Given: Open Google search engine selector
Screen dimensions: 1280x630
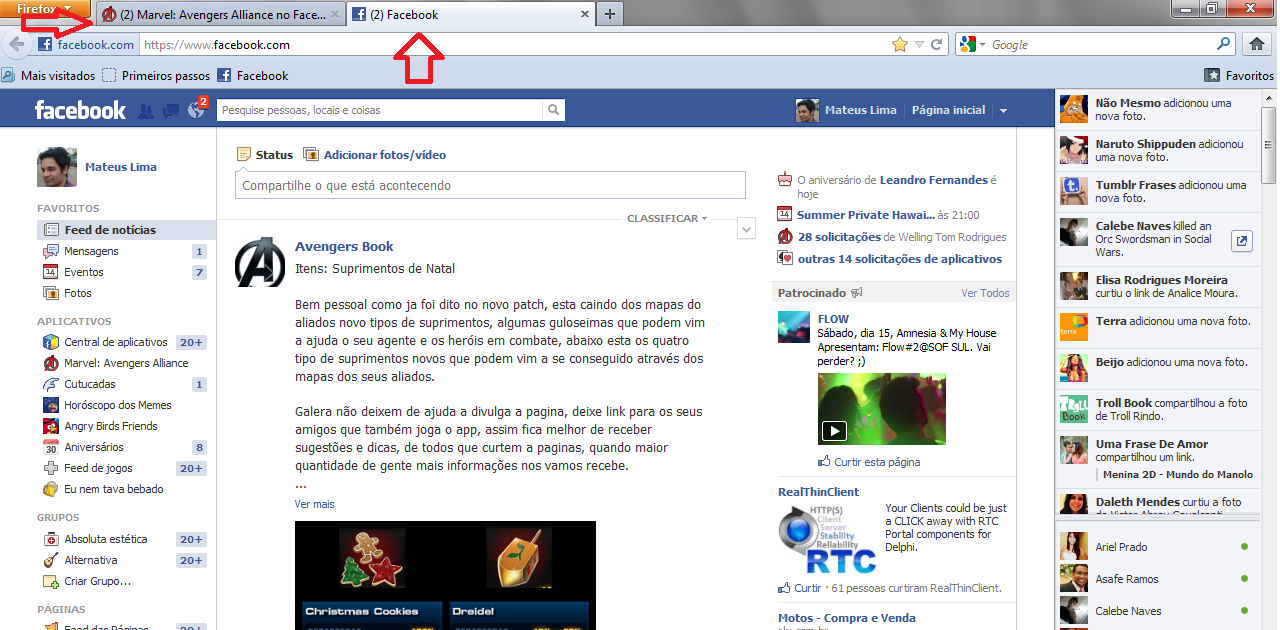Looking at the screenshot, I should pos(972,45).
